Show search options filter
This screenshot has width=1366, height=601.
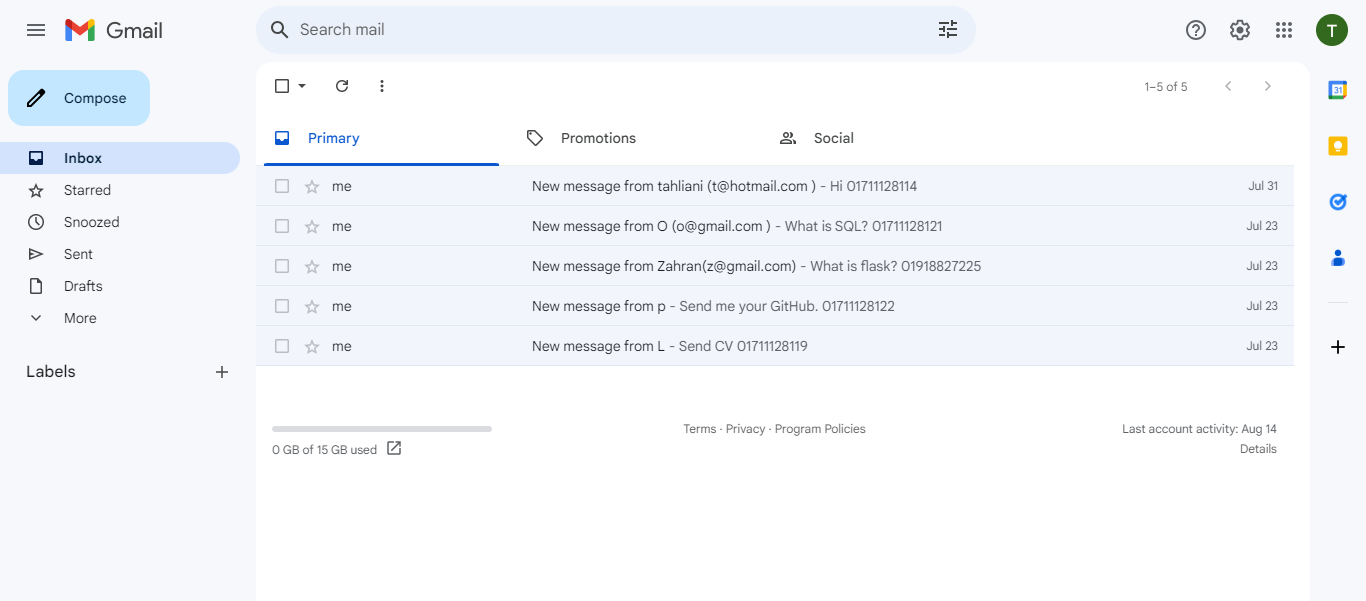point(948,30)
